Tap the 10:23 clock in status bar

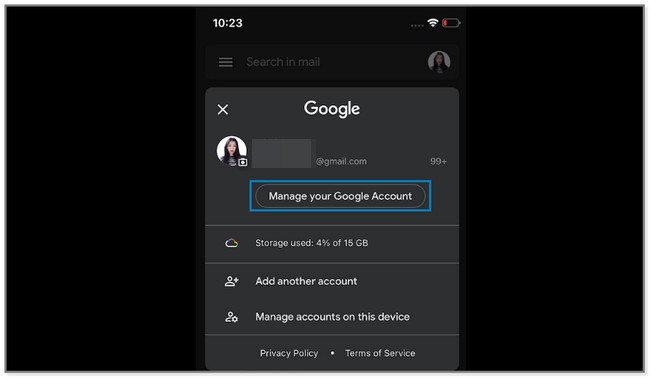228,23
